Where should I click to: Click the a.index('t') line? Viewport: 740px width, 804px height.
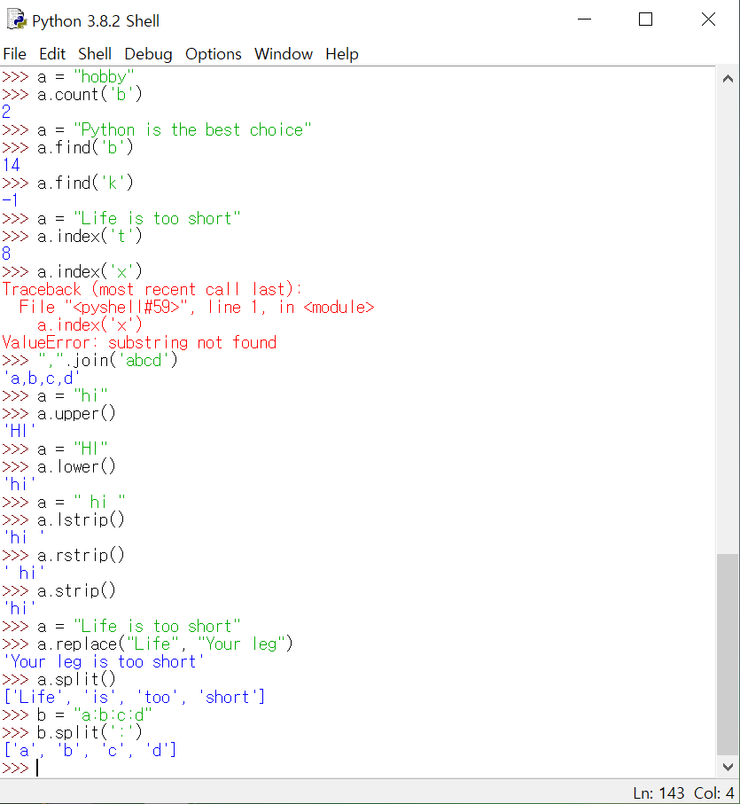coord(72,236)
